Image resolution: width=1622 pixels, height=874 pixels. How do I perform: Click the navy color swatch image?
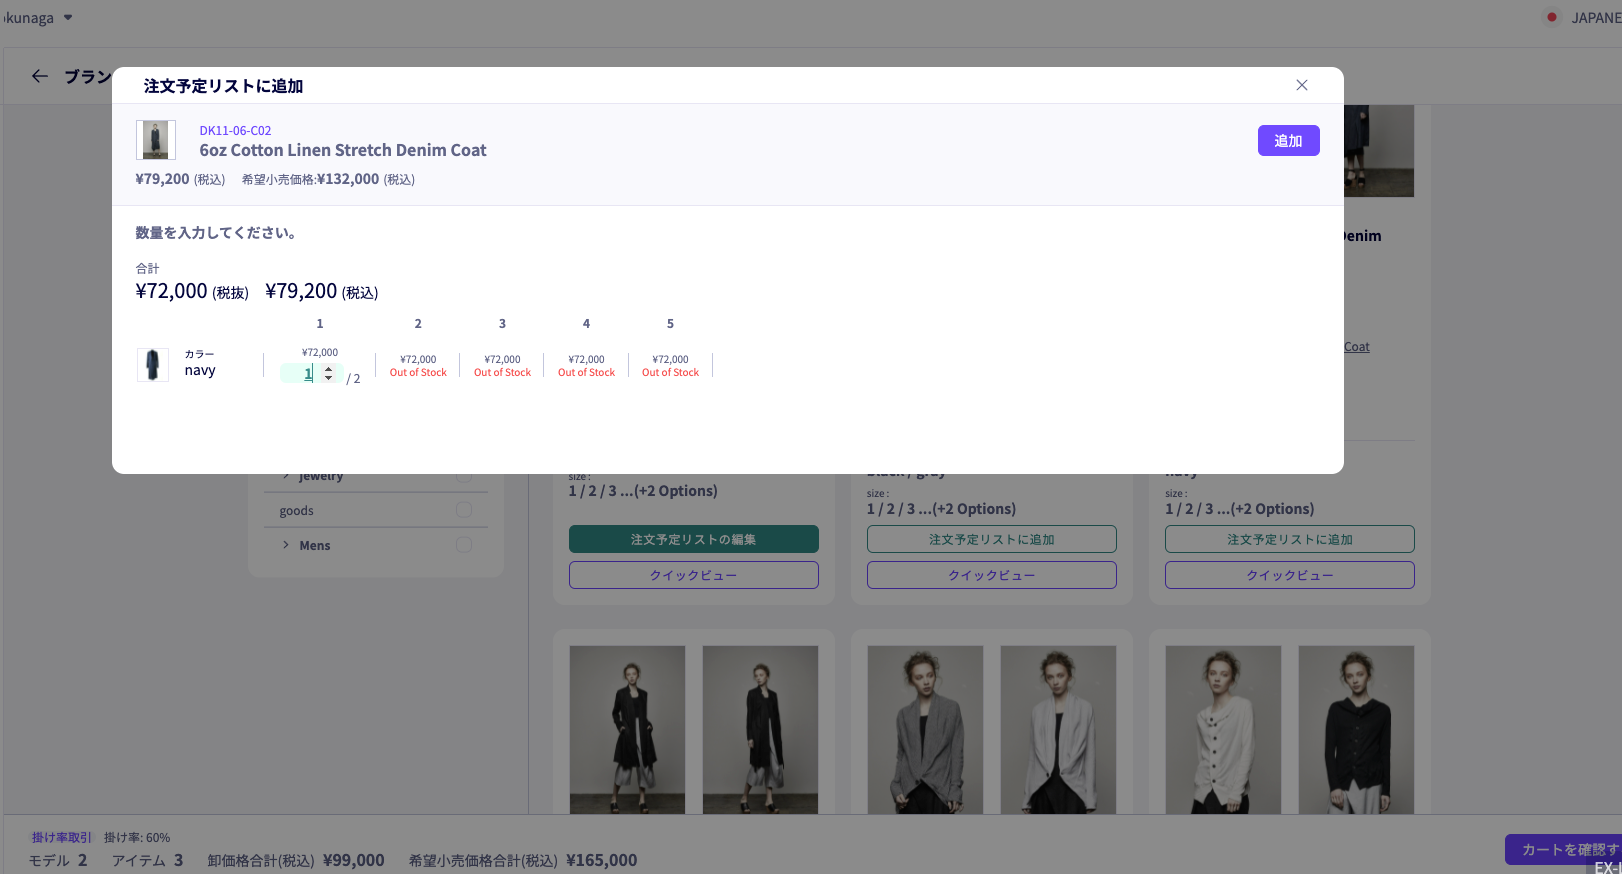pyautogui.click(x=153, y=365)
